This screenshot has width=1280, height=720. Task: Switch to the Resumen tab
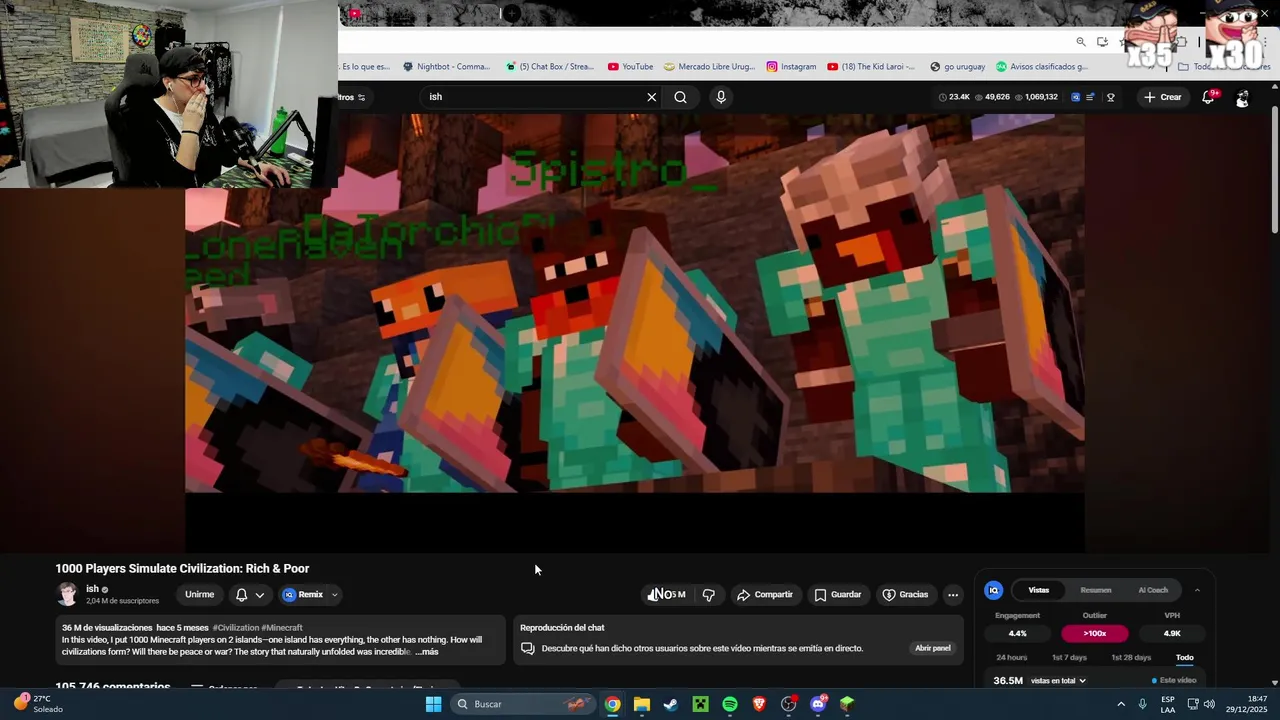1096,590
